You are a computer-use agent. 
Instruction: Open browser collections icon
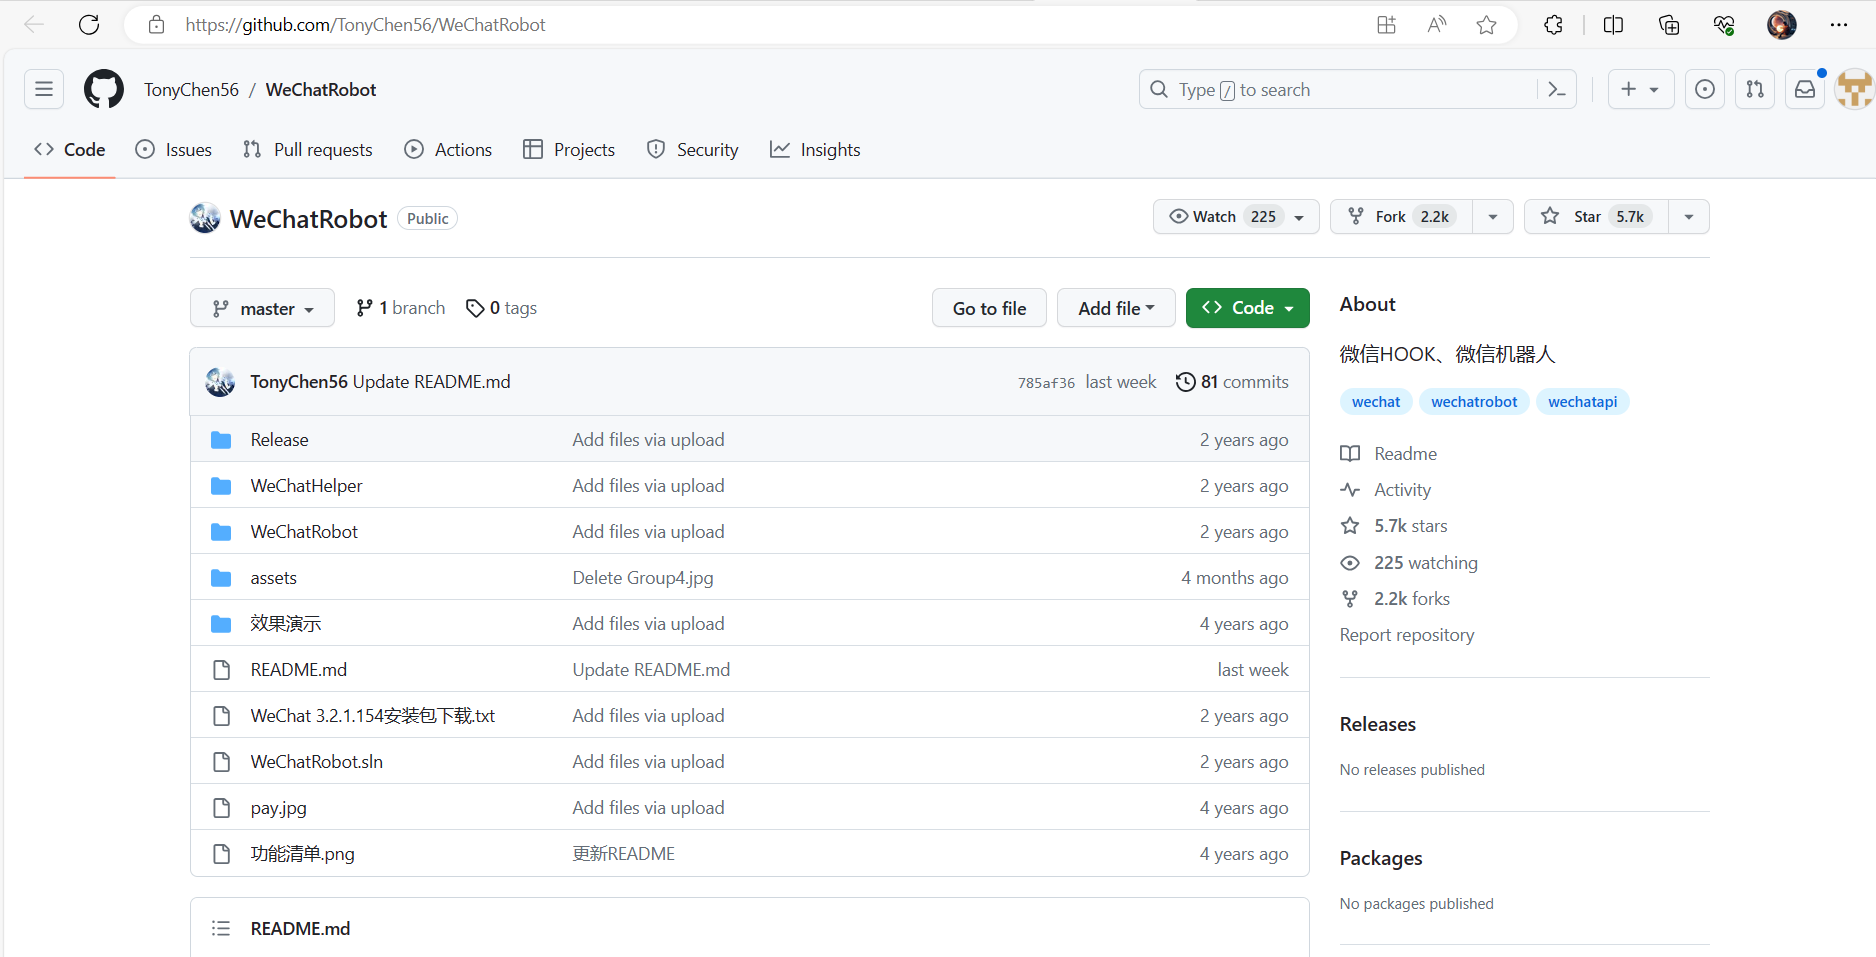(x=1668, y=25)
